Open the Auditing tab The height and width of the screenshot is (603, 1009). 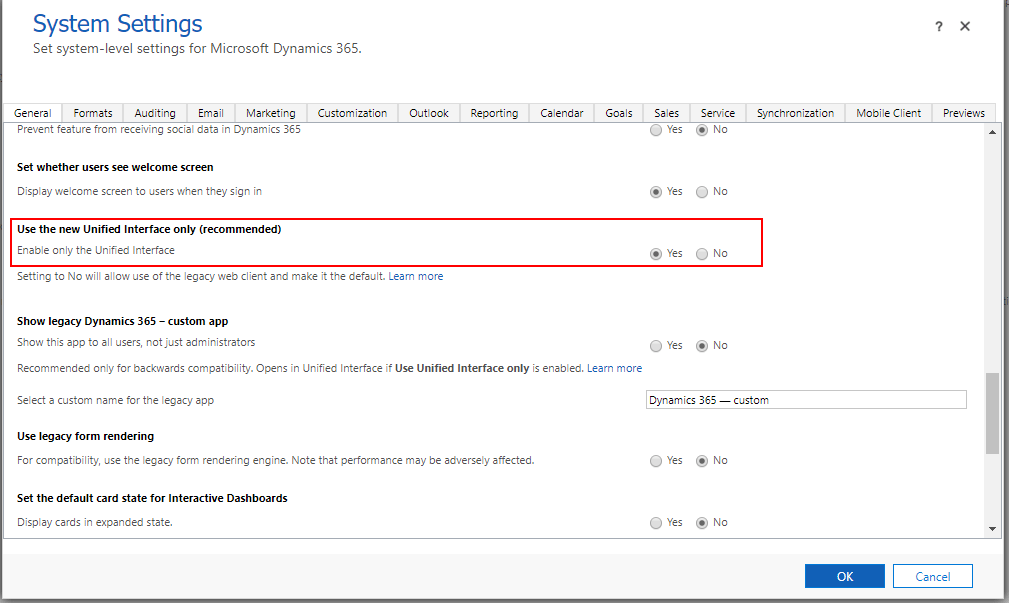click(x=155, y=113)
